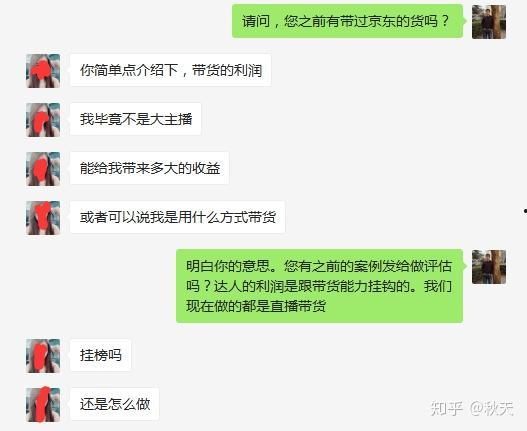Click avatar beside 能给我带来多大的收益 message
Screen dimensions: 527x431
[43, 169]
